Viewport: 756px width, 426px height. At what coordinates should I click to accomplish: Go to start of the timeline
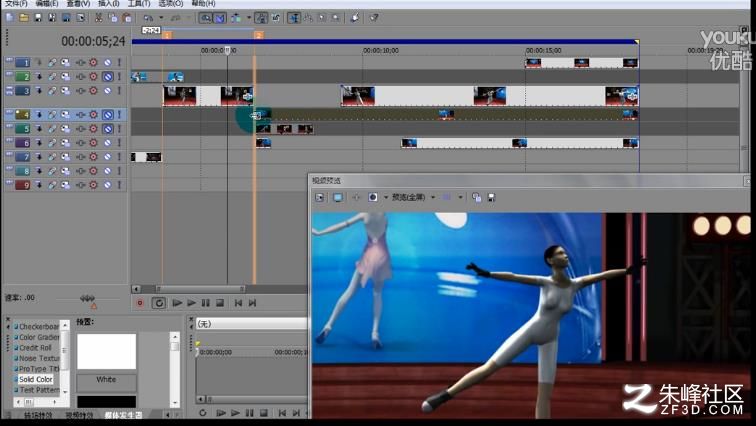pos(238,303)
